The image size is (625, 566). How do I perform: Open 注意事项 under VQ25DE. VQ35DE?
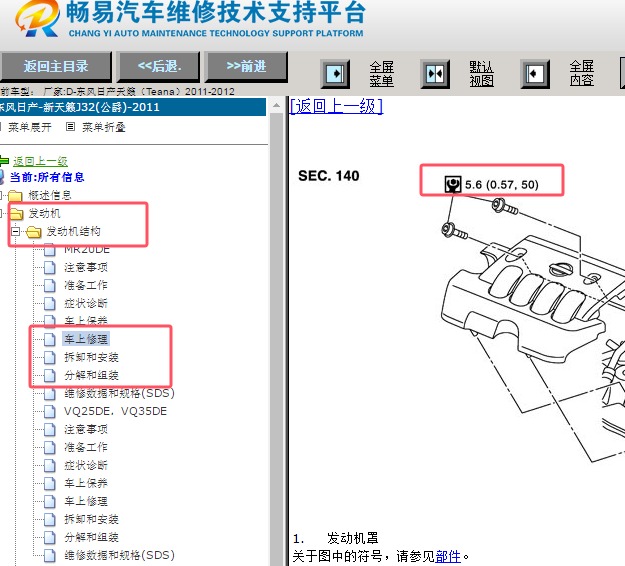(86, 429)
